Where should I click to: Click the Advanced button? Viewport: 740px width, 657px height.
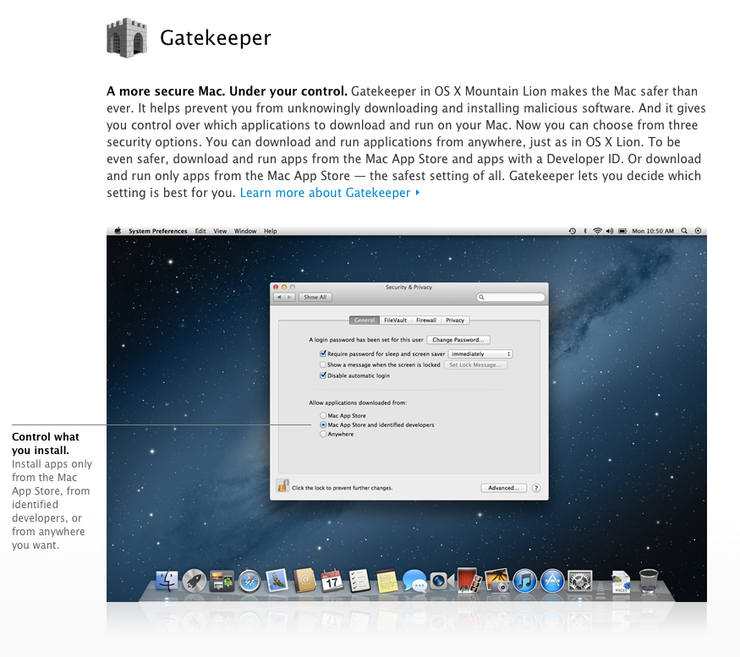pos(504,488)
